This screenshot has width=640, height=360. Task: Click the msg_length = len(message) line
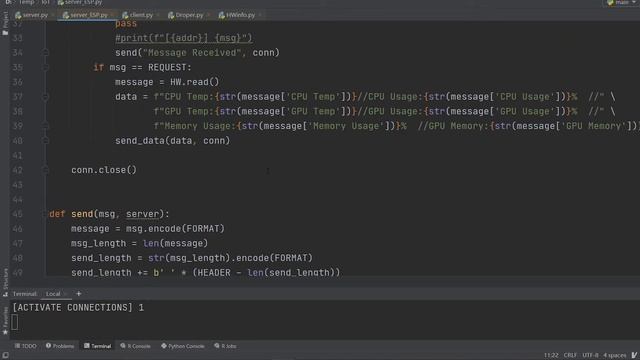(x=139, y=244)
